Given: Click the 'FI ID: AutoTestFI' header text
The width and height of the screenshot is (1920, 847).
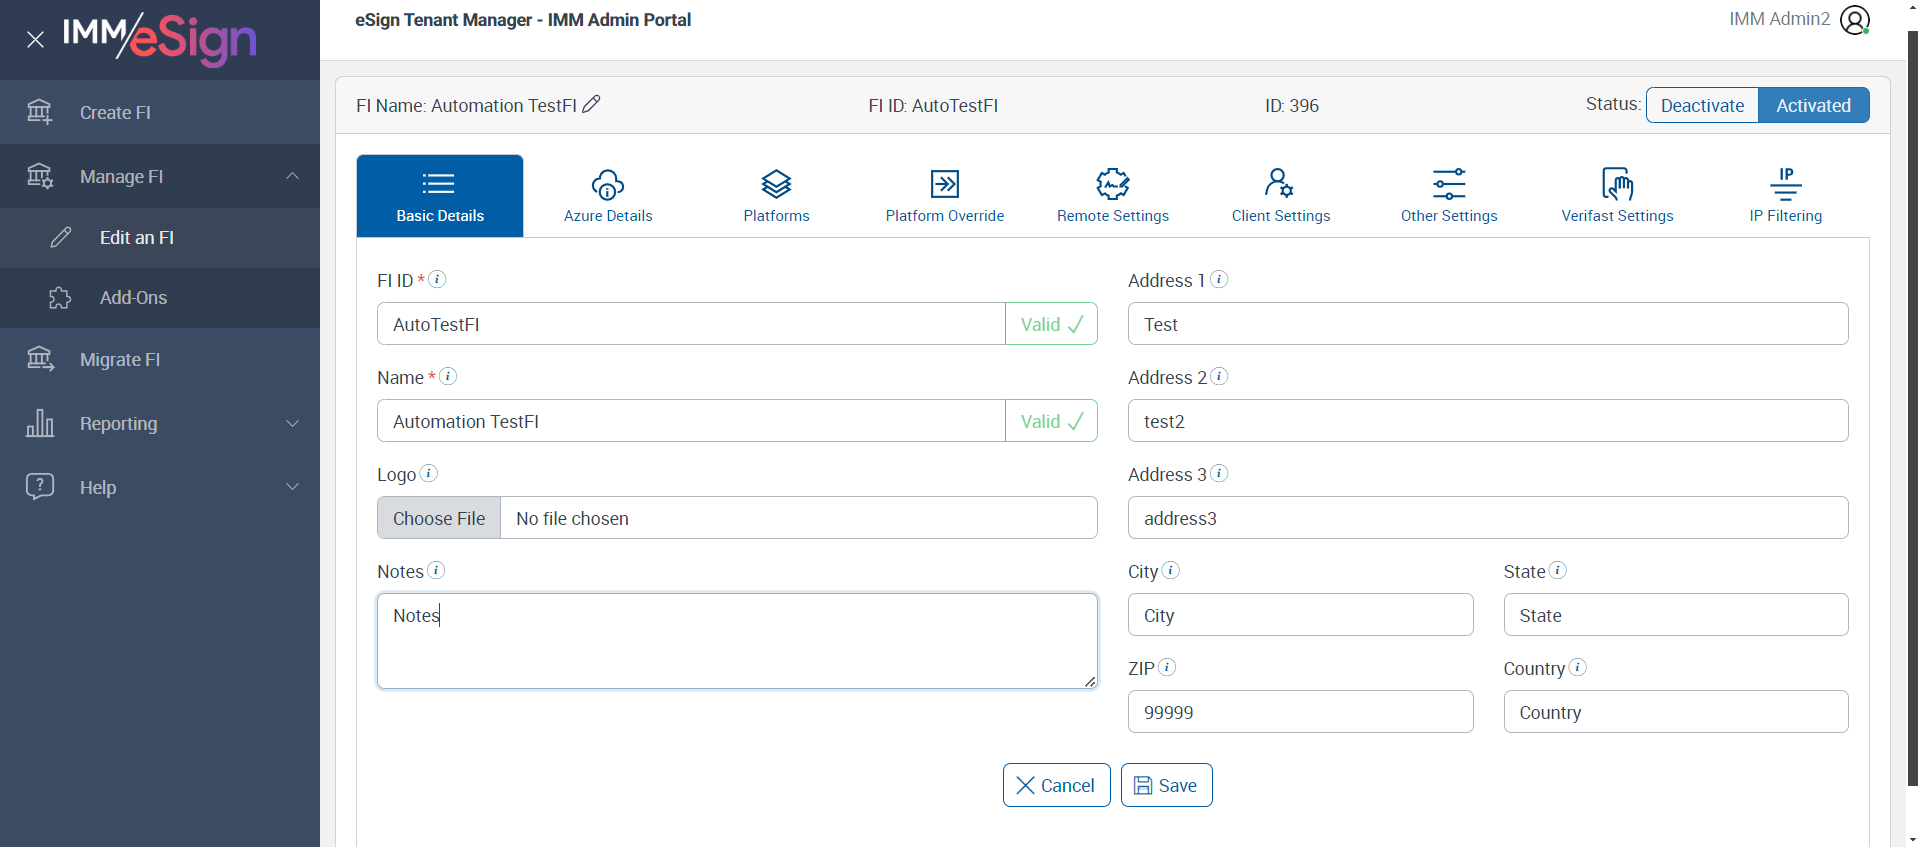Looking at the screenshot, I should pos(933,105).
